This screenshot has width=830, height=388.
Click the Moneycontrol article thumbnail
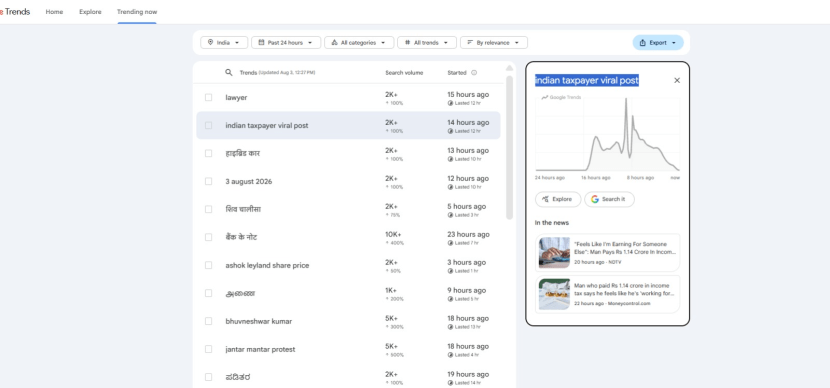point(554,294)
